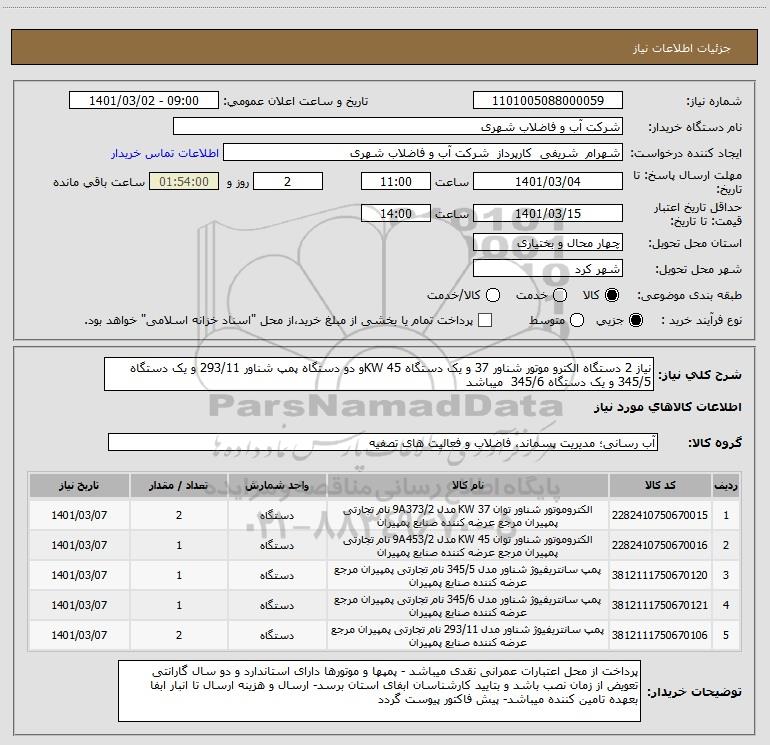The image size is (770, 745).
Task: Open buyer contact information link
Action: (x=165, y=153)
